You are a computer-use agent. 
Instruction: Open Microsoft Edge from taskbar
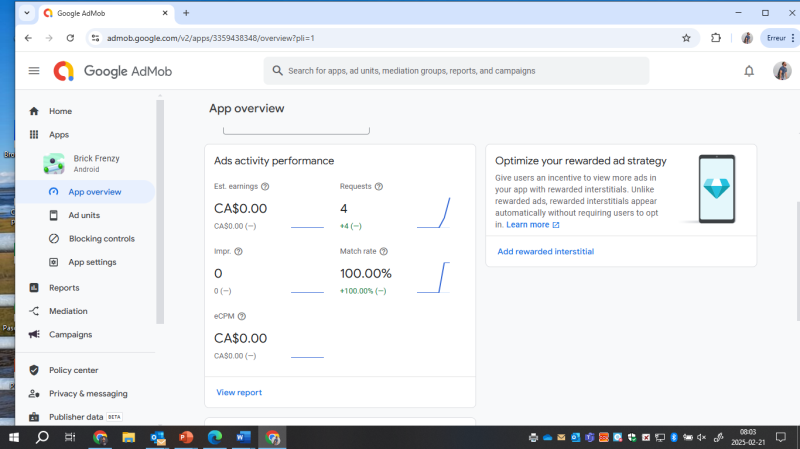point(215,437)
